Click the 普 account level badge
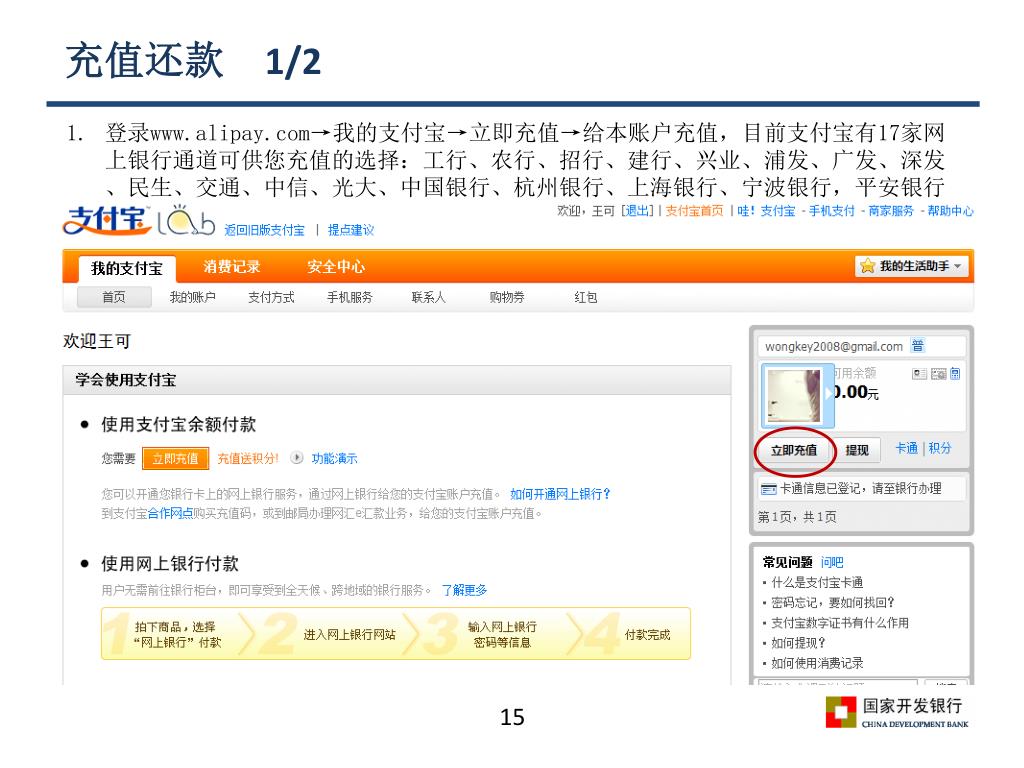 pos(918,345)
